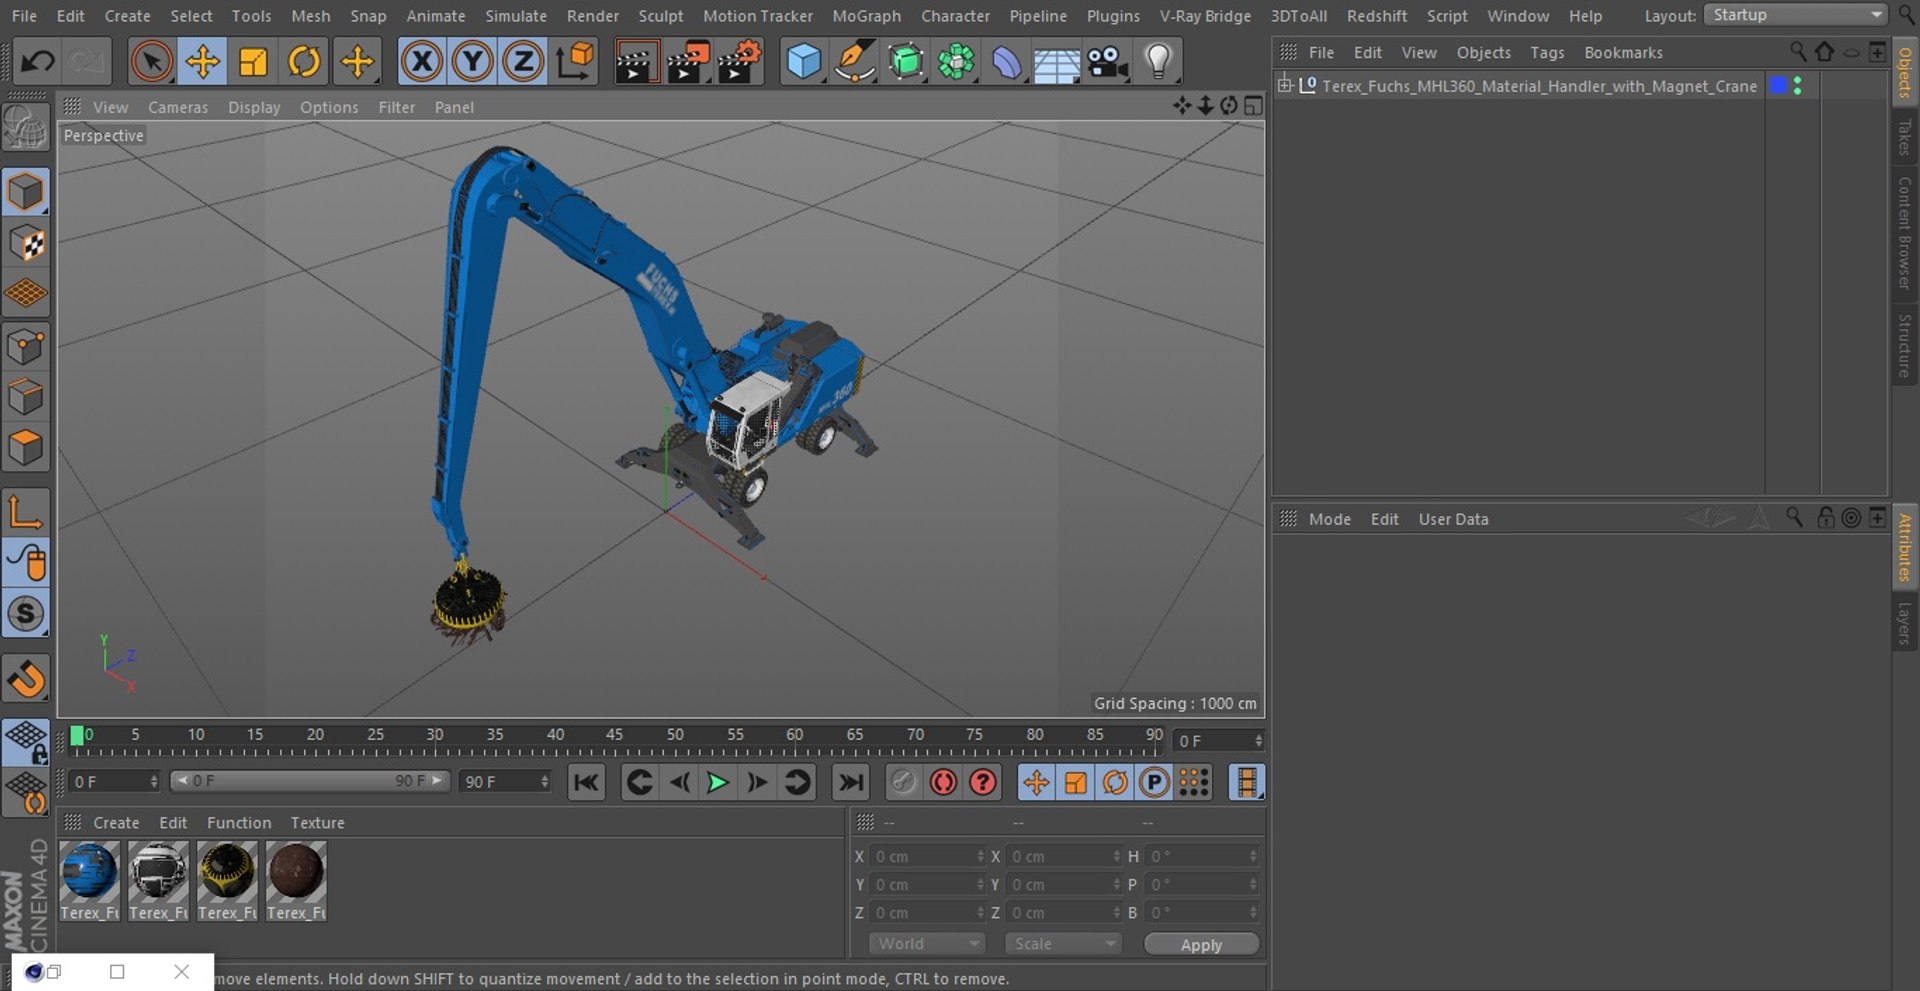This screenshot has width=1920, height=991.
Task: Activate the Rotate tool
Action: coord(304,62)
